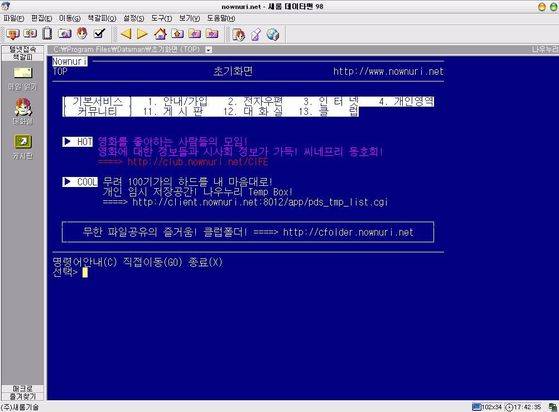559x412 pixels.
Task: Click the first toolbar connect icon
Action: (x=13, y=34)
